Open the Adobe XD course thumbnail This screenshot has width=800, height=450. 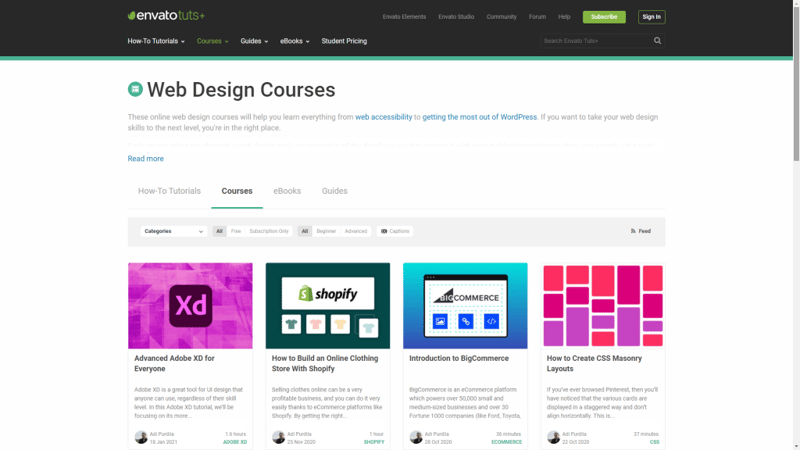(190, 306)
